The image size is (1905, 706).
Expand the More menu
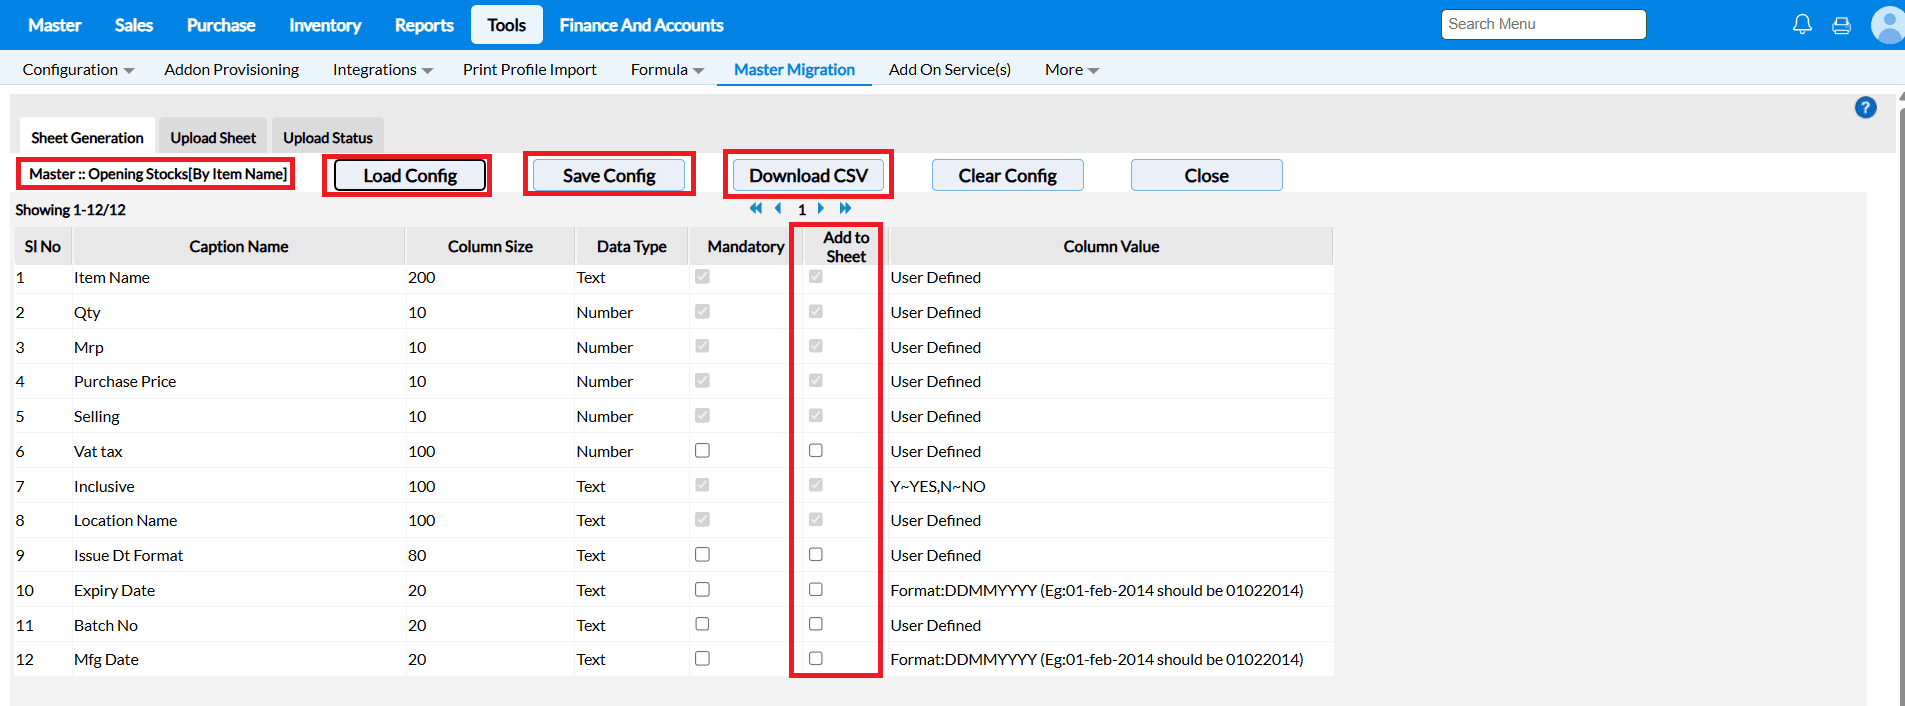(x=1071, y=70)
